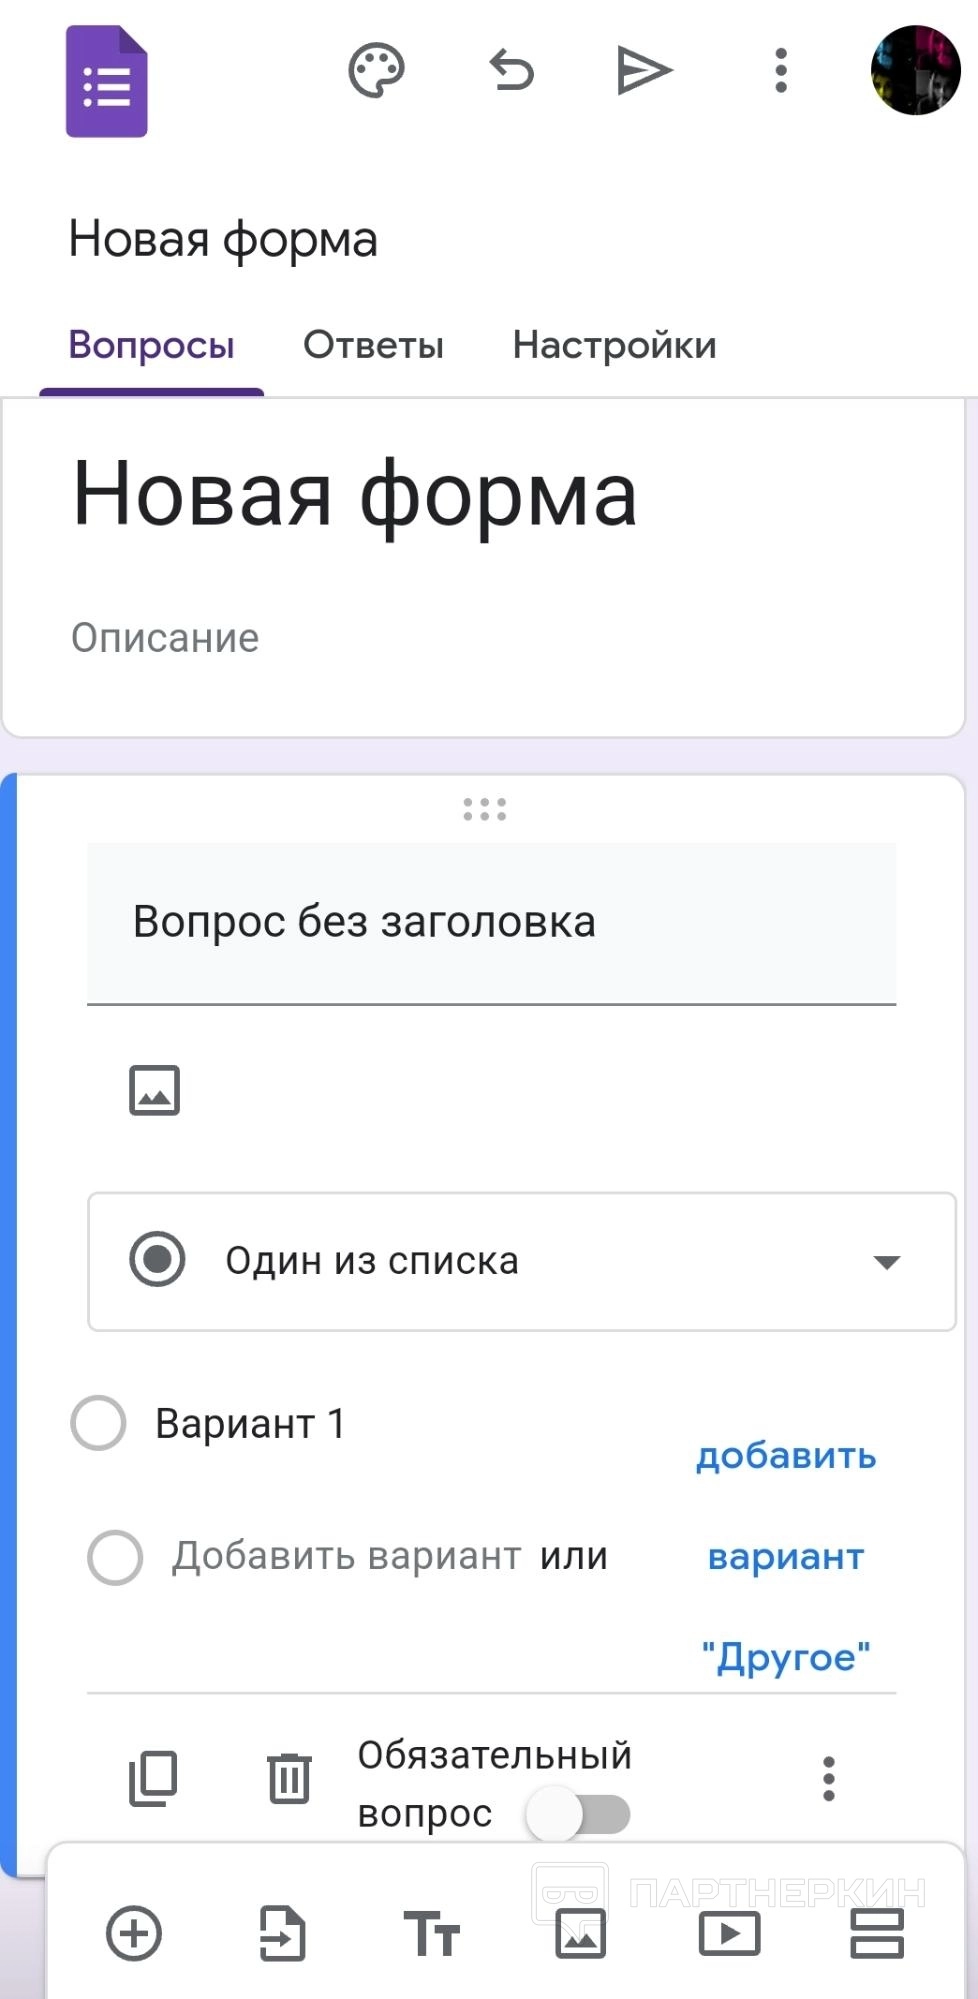Viewport: 978px width, 1999px height.
Task: Add a title and description block
Action: (x=431, y=1933)
